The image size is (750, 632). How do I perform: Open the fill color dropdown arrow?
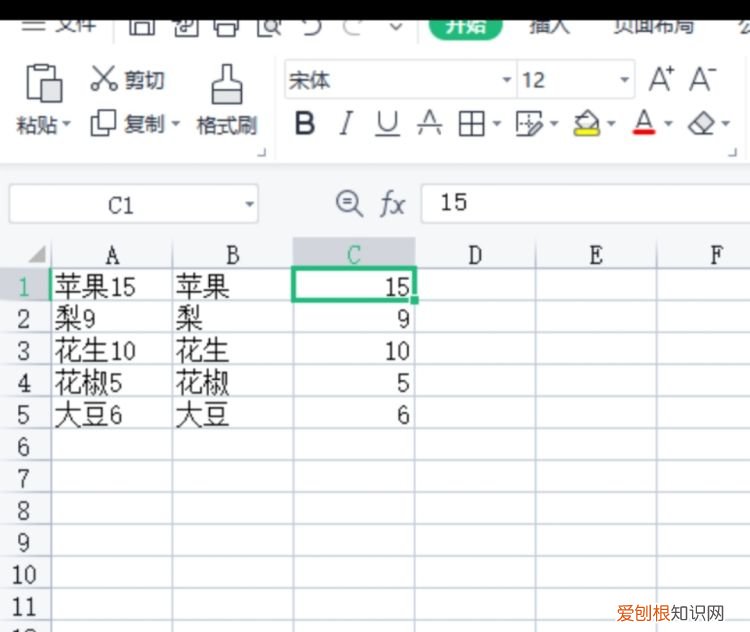point(611,124)
